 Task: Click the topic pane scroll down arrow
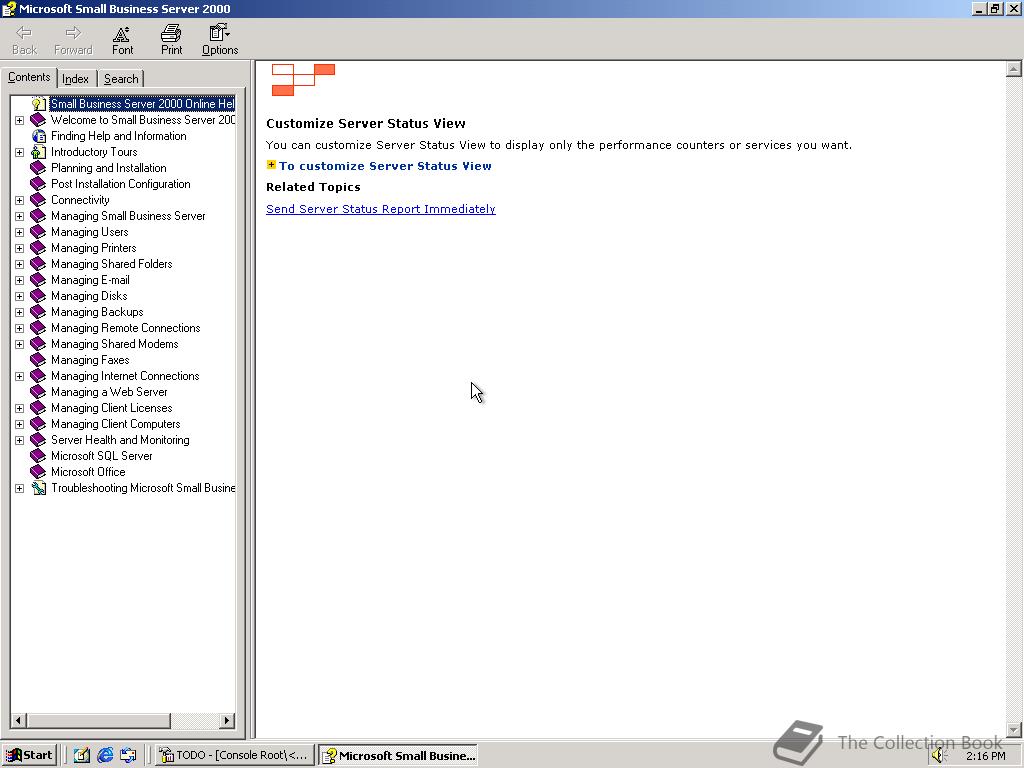coord(1014,729)
